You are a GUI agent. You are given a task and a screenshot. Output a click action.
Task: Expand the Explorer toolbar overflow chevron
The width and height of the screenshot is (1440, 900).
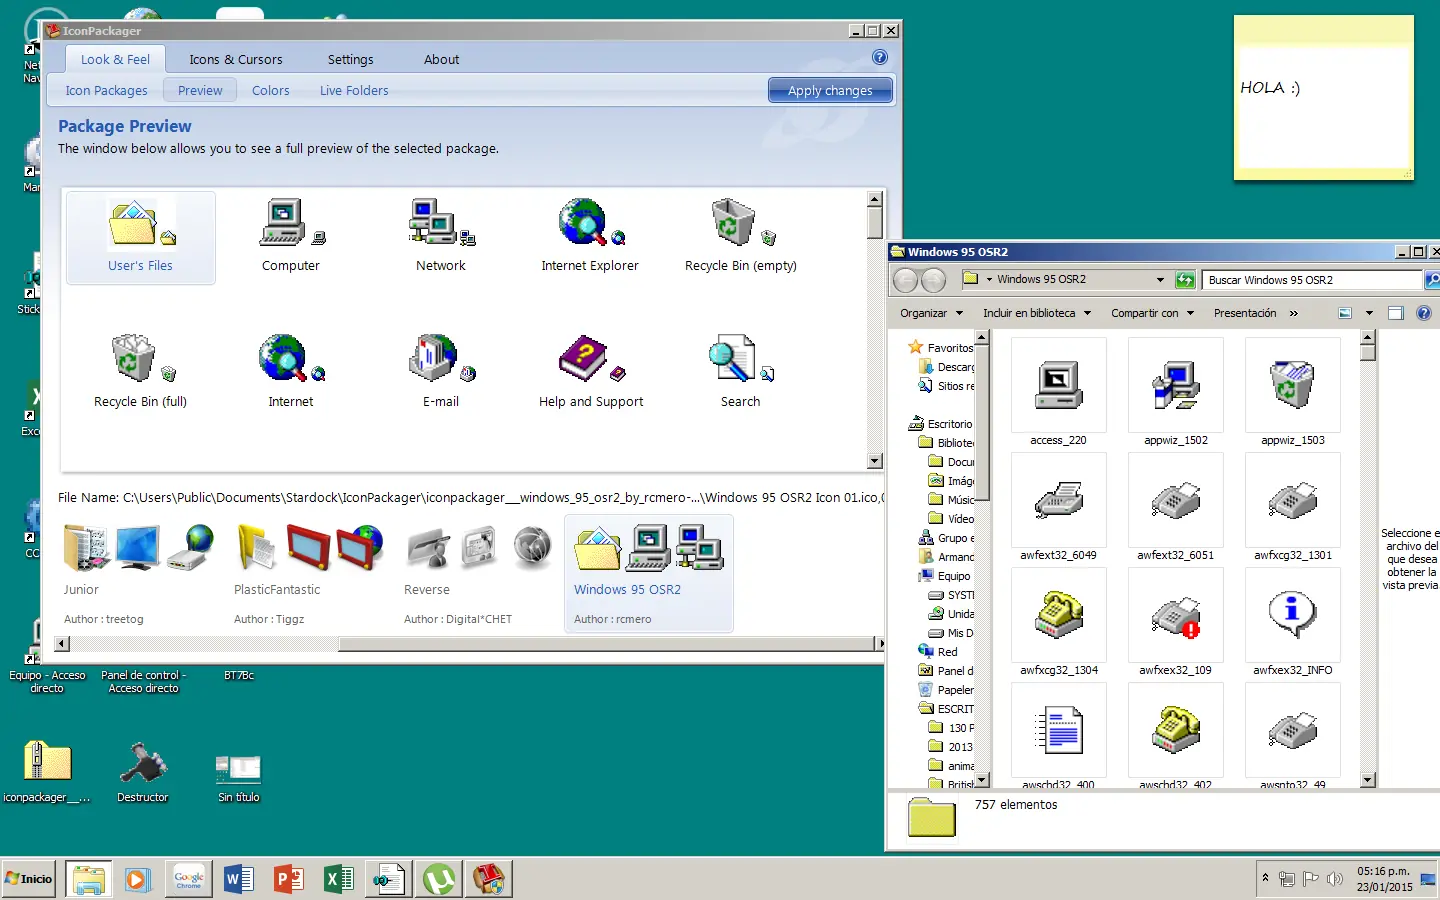(x=1294, y=313)
